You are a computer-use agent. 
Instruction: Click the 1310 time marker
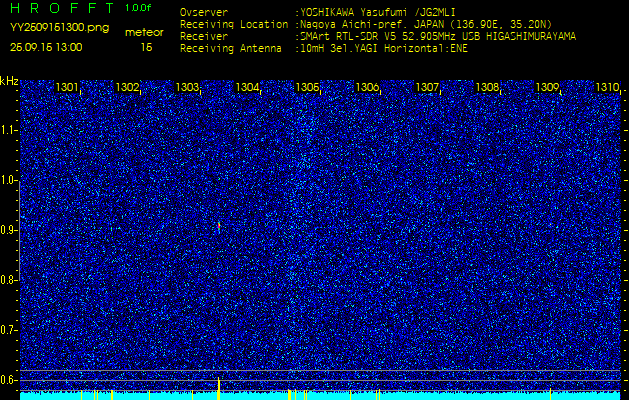click(x=607, y=87)
